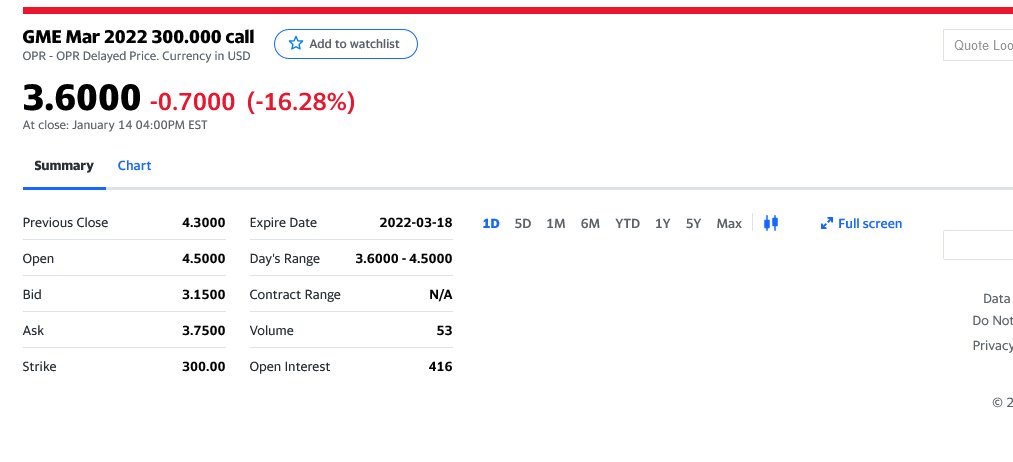This screenshot has width=1013, height=462.
Task: Click the Previous Close label
Action: coord(65,223)
